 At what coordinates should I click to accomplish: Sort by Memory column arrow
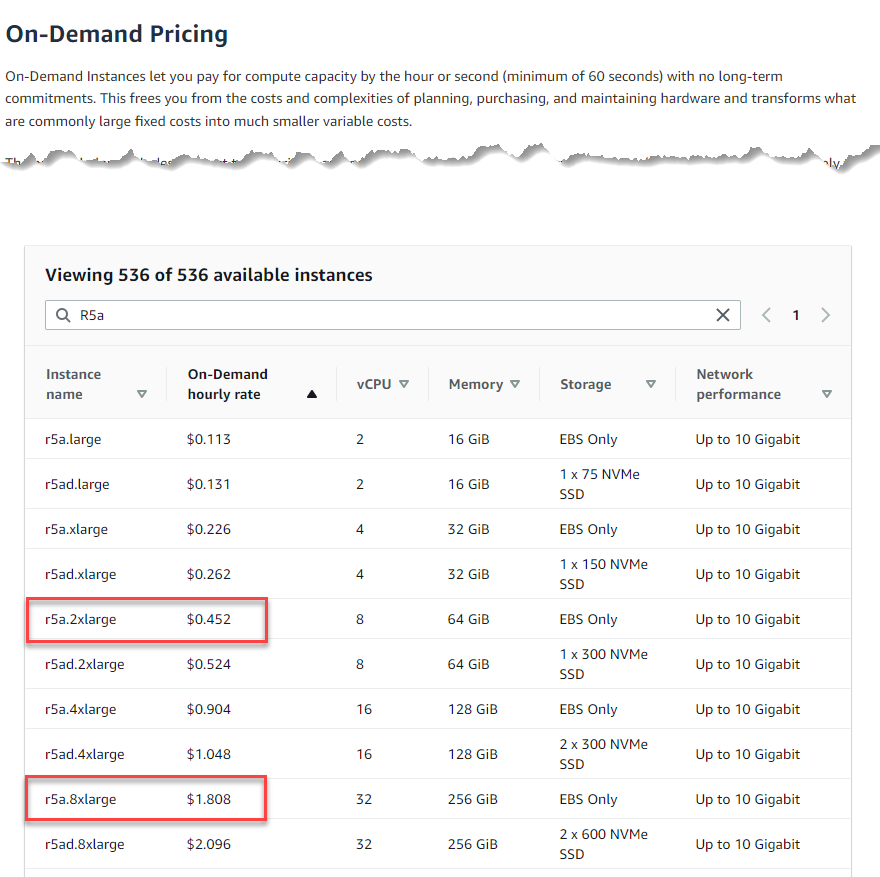(515, 384)
